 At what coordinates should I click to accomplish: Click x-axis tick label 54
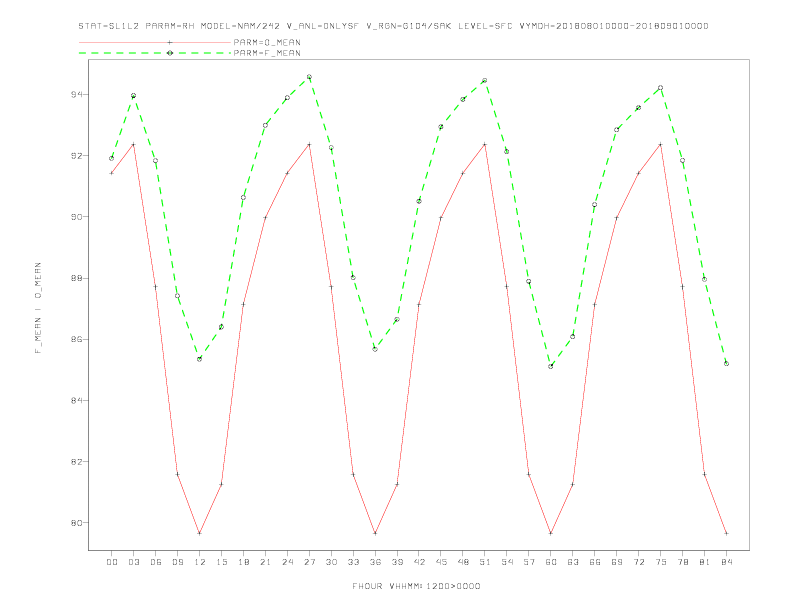[x=507, y=562]
